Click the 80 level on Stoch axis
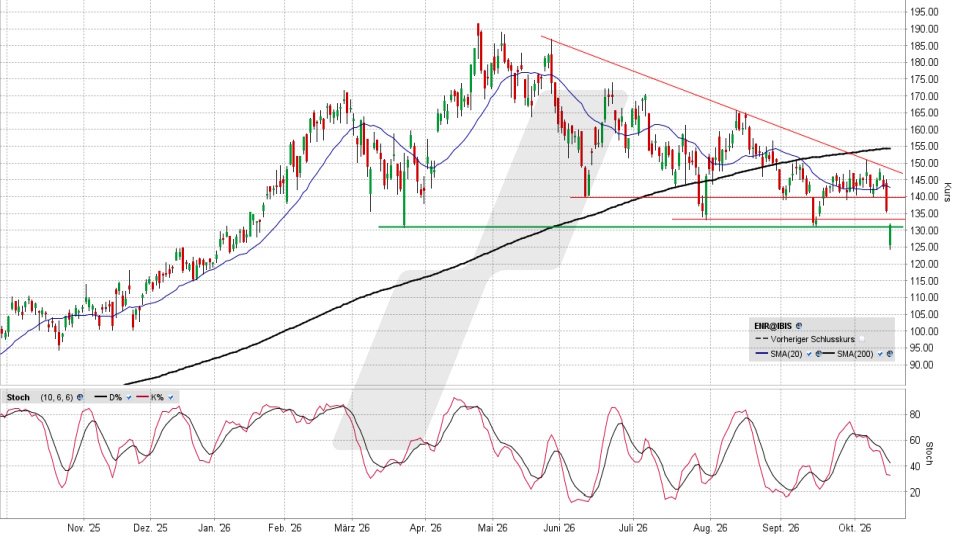Image resolution: width=960 pixels, height=540 pixels. pyautogui.click(x=915, y=414)
